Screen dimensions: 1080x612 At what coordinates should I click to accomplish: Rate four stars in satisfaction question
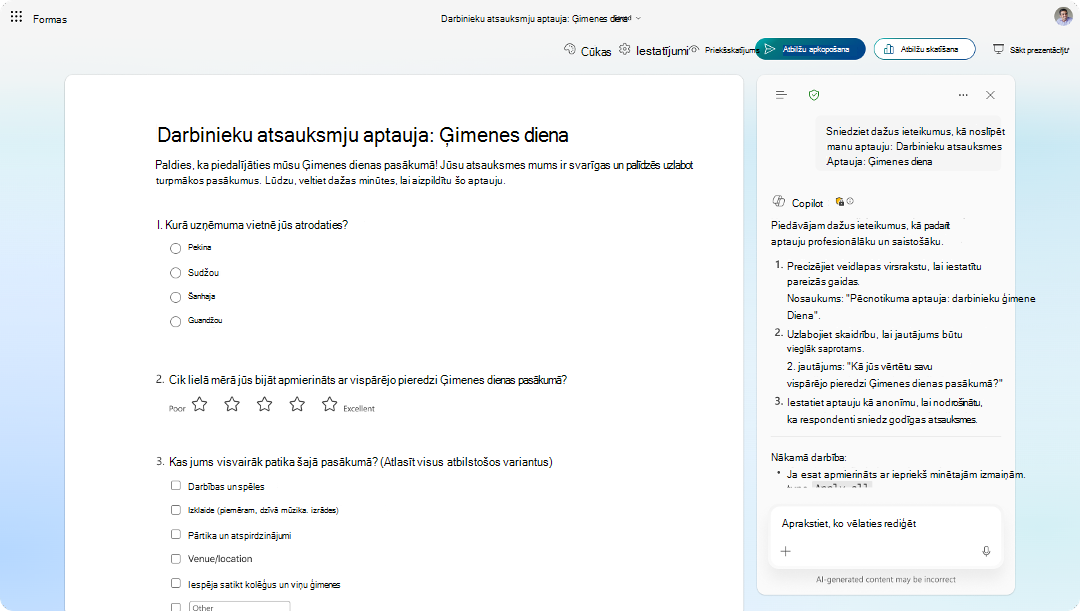pyautogui.click(x=297, y=404)
